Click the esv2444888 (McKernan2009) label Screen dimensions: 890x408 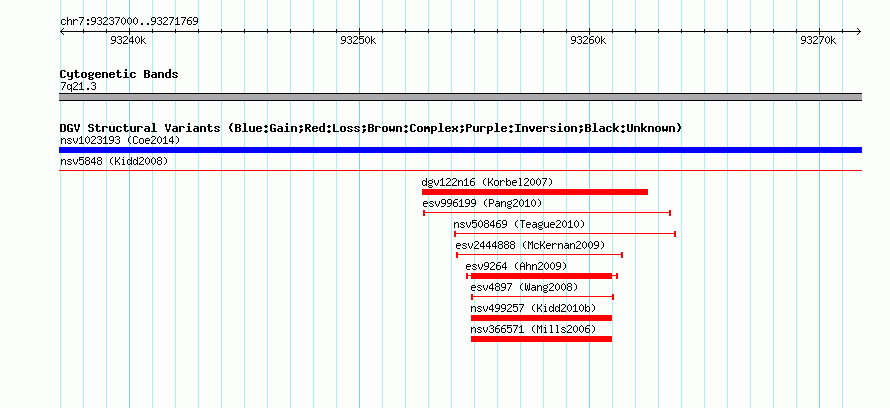[x=530, y=246]
